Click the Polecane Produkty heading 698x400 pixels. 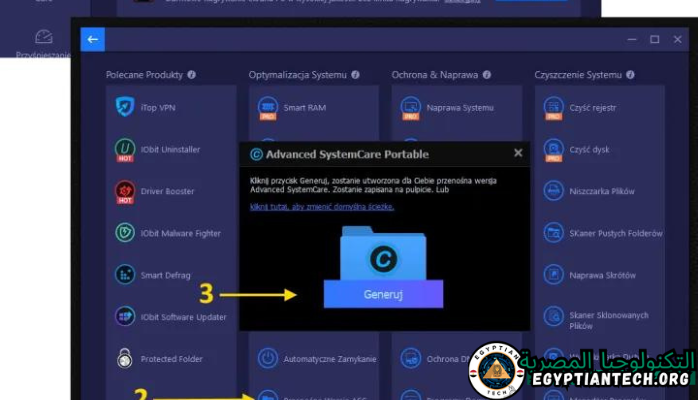144,75
